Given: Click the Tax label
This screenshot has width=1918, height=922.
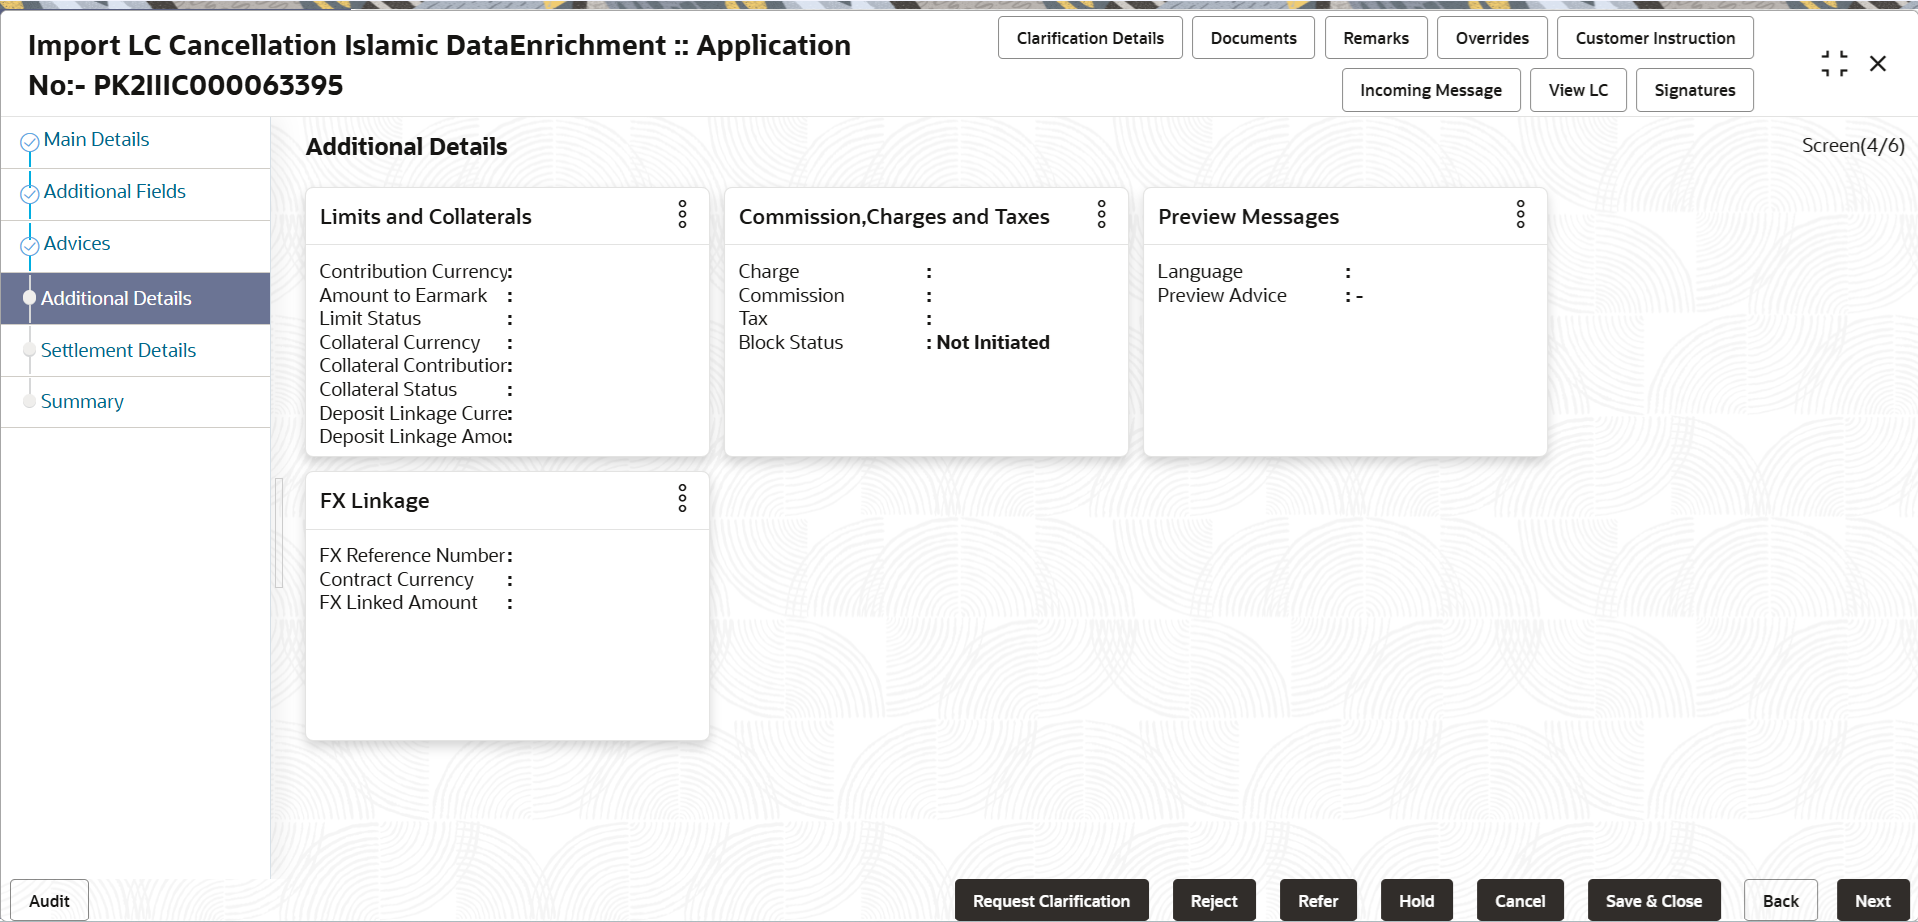Looking at the screenshot, I should (x=753, y=319).
